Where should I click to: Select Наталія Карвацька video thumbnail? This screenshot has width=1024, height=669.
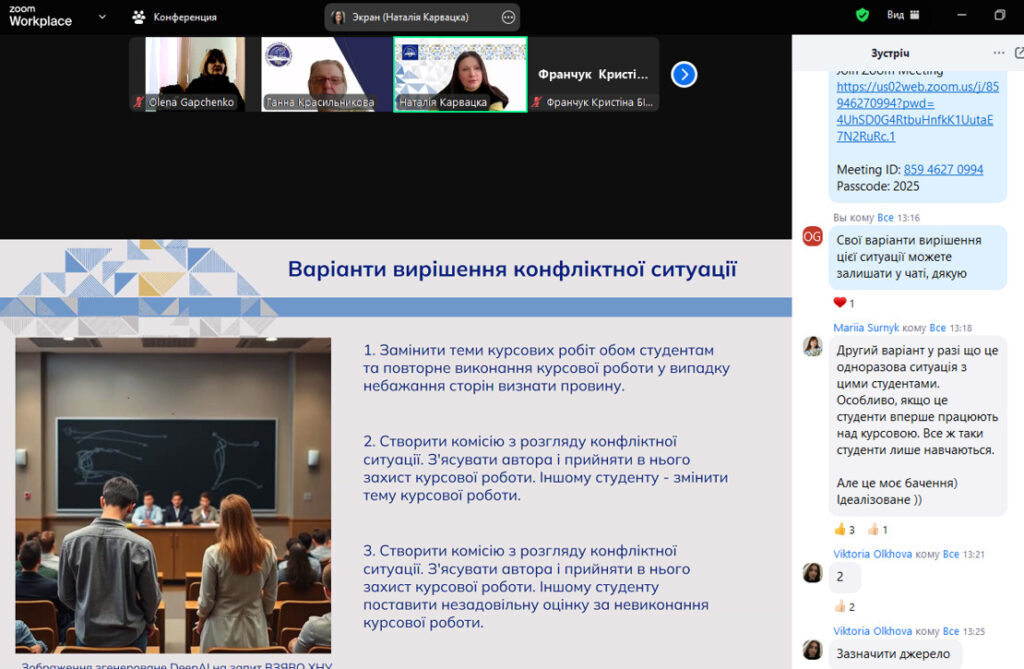[x=460, y=74]
